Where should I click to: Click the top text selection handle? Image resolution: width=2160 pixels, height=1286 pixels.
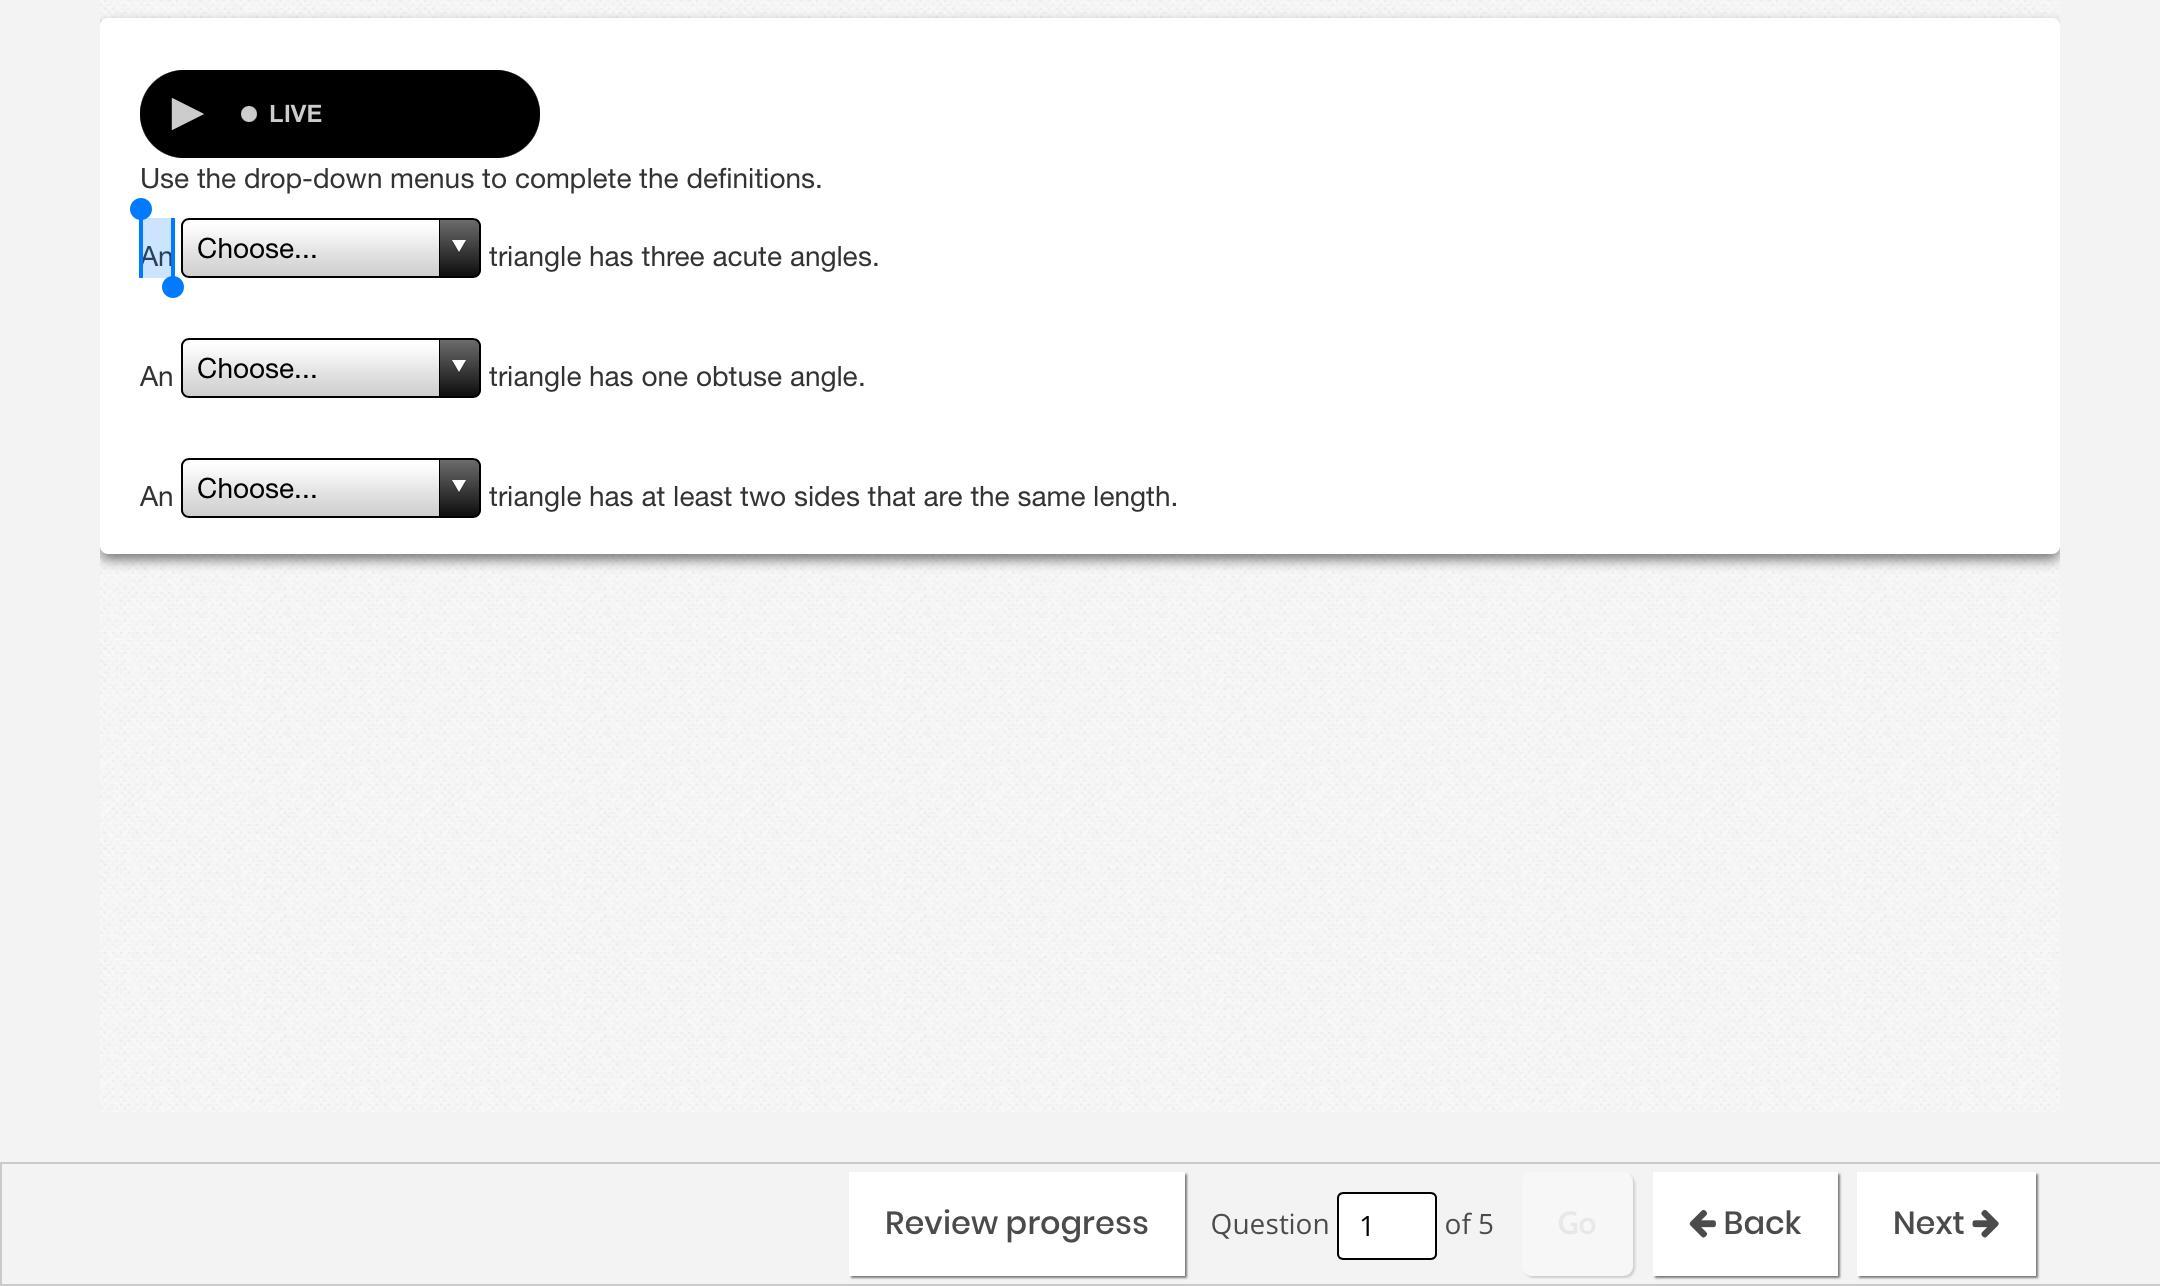(141, 209)
